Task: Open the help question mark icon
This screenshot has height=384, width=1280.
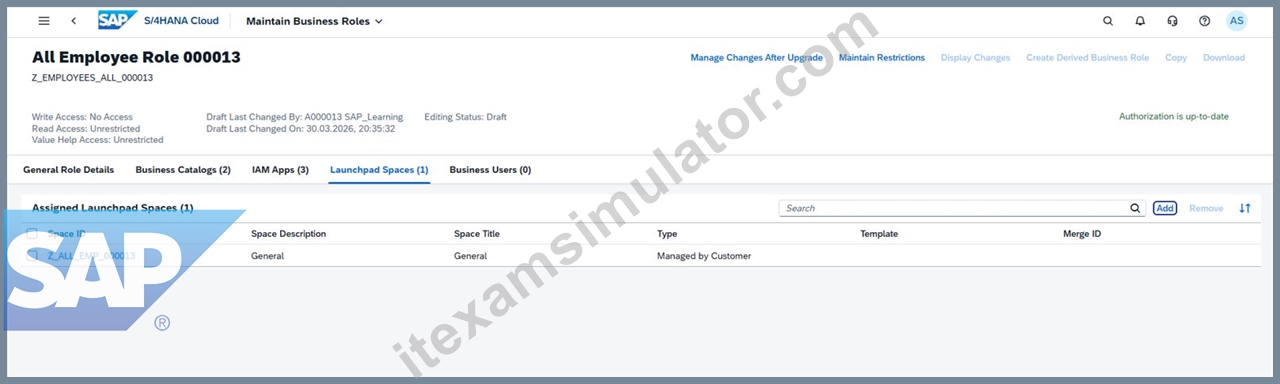Action: tap(1204, 21)
